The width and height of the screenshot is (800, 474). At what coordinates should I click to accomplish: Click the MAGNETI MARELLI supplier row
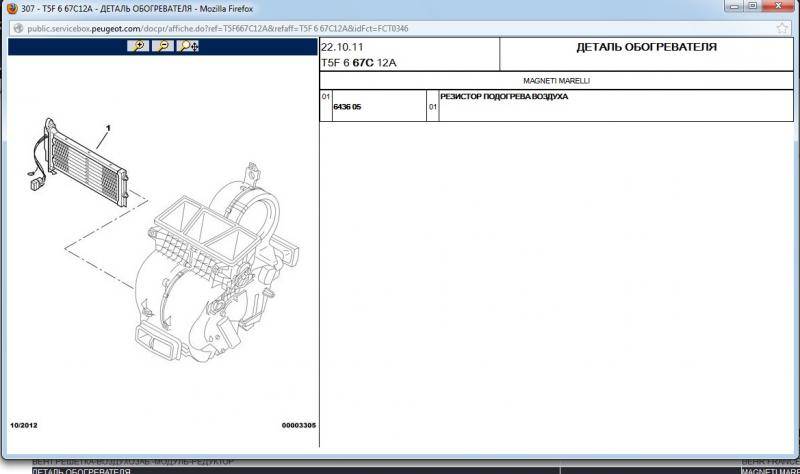(x=557, y=80)
